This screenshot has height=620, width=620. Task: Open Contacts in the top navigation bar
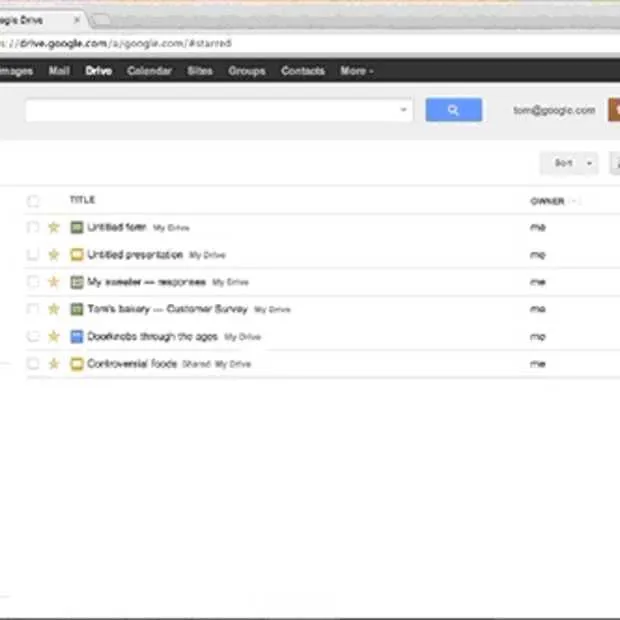(302, 71)
